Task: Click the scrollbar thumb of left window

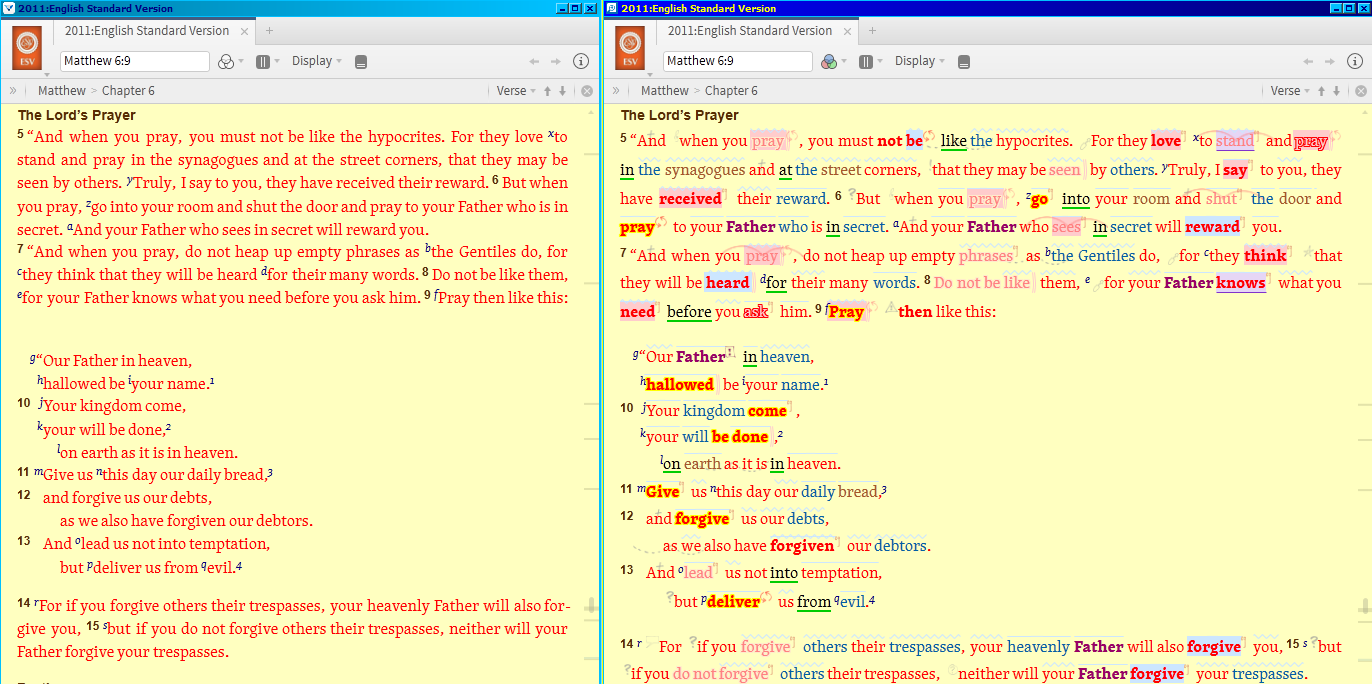Action: [591, 606]
